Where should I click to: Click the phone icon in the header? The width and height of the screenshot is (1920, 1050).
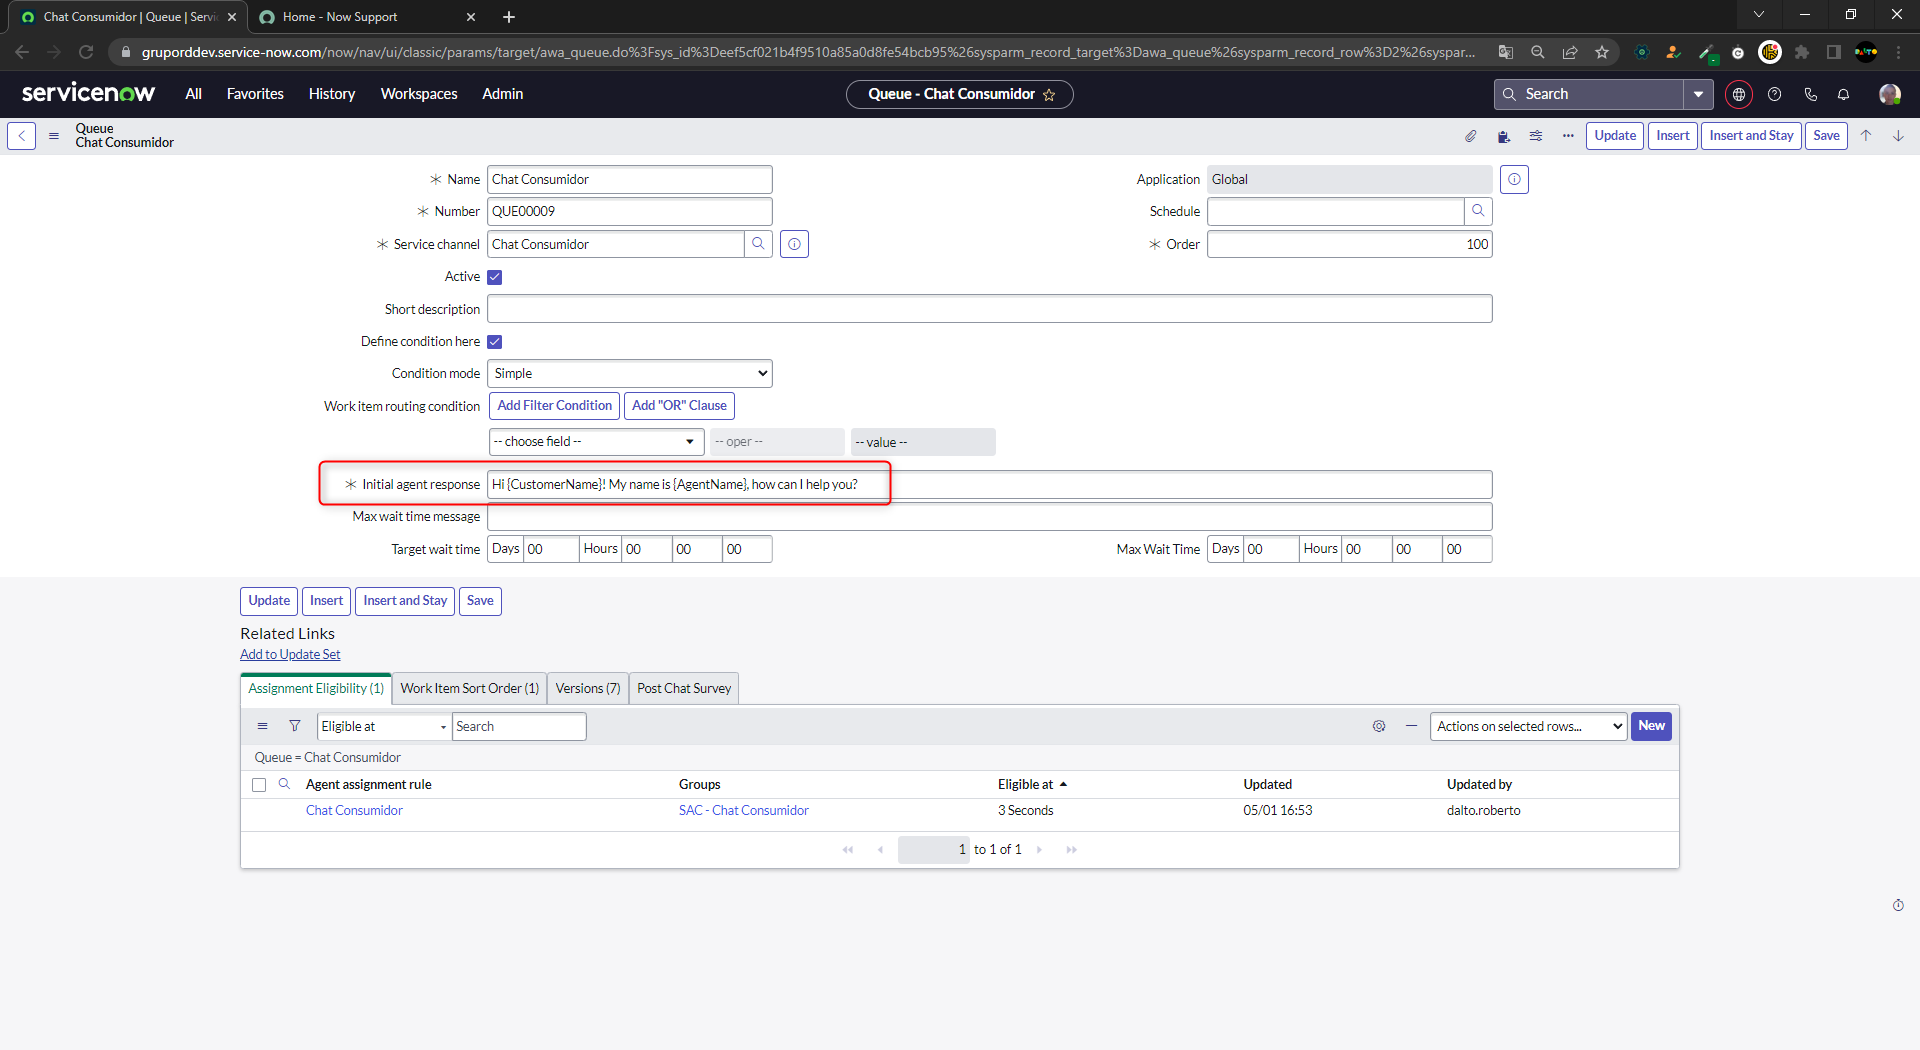click(1810, 94)
